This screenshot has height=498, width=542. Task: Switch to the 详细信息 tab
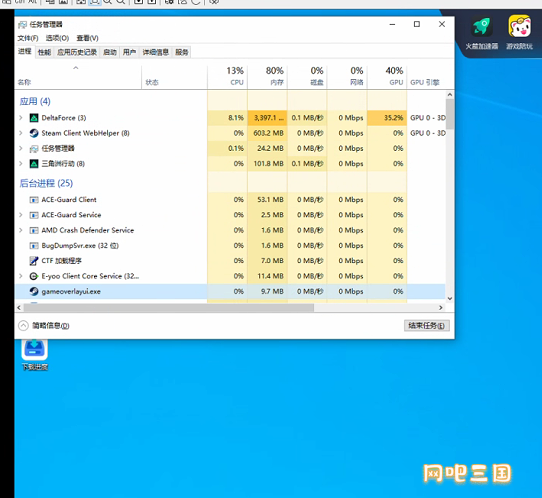(x=156, y=52)
